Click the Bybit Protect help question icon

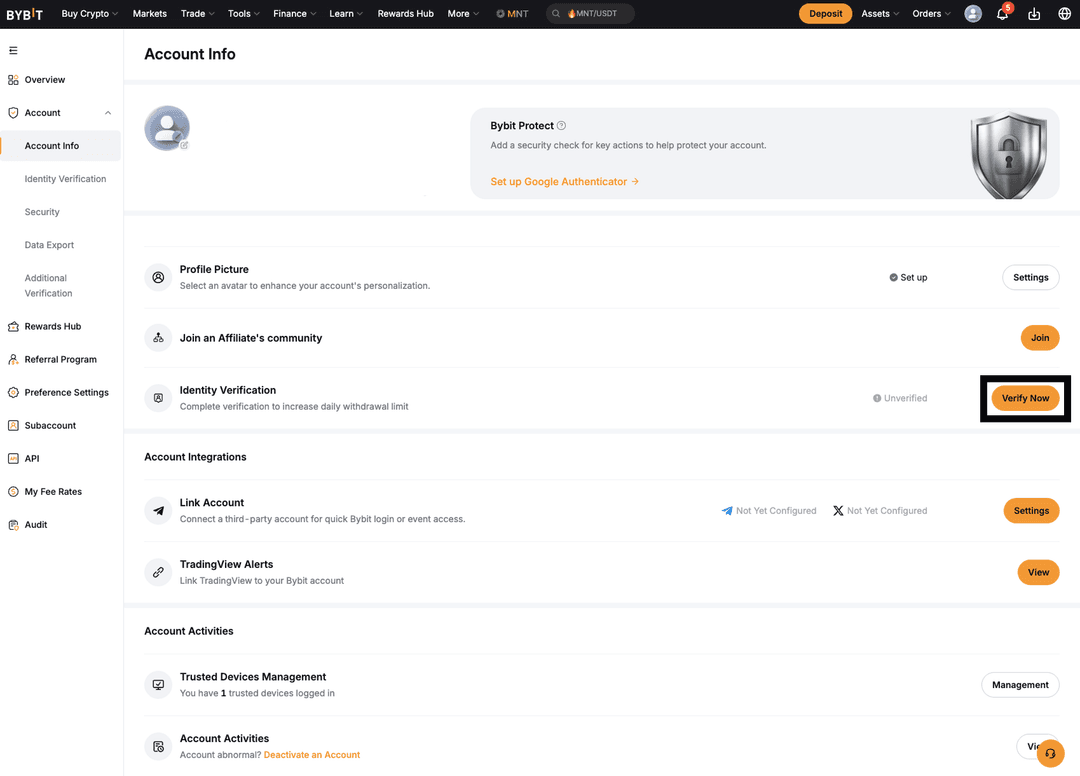[561, 125]
